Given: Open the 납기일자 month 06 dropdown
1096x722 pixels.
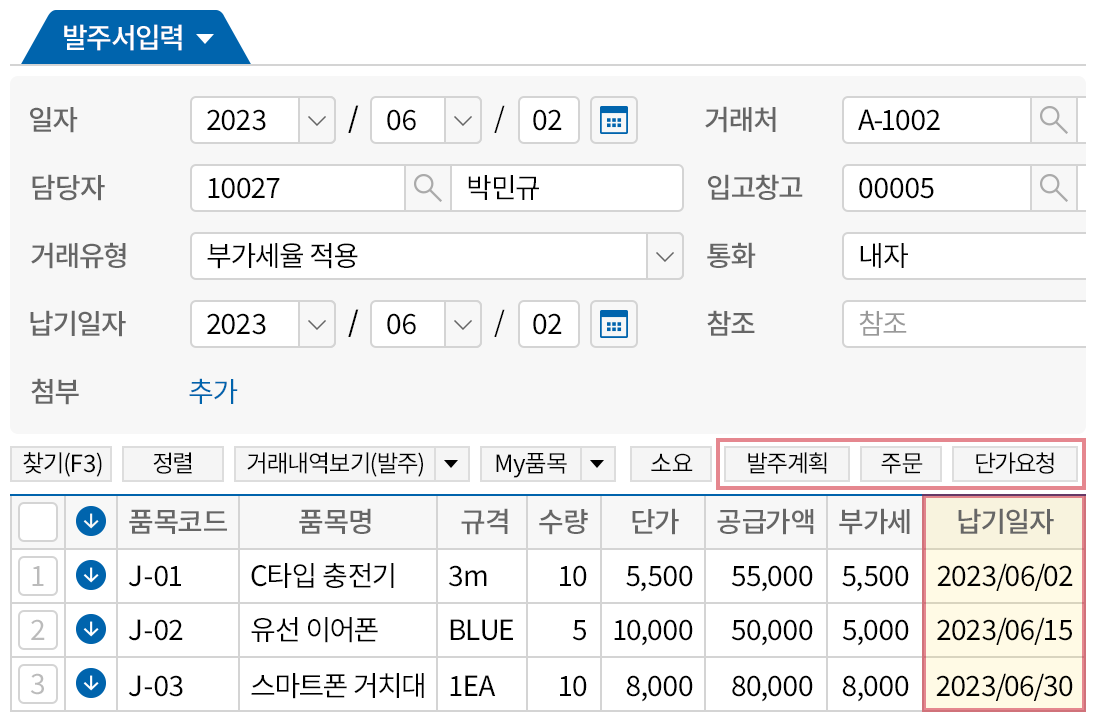Looking at the screenshot, I should pos(462,324).
